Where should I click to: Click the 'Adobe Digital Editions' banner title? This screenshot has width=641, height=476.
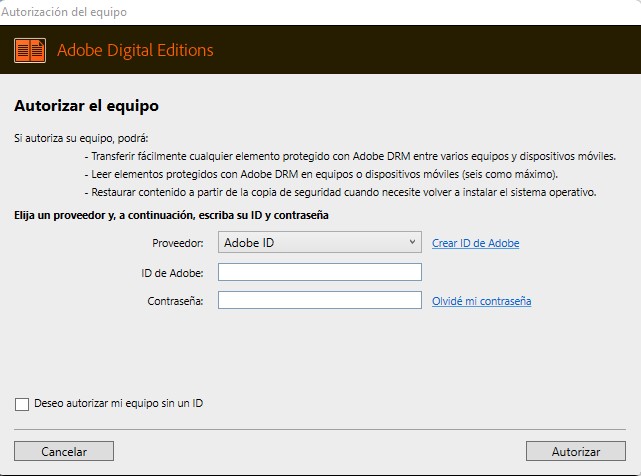[x=135, y=50]
